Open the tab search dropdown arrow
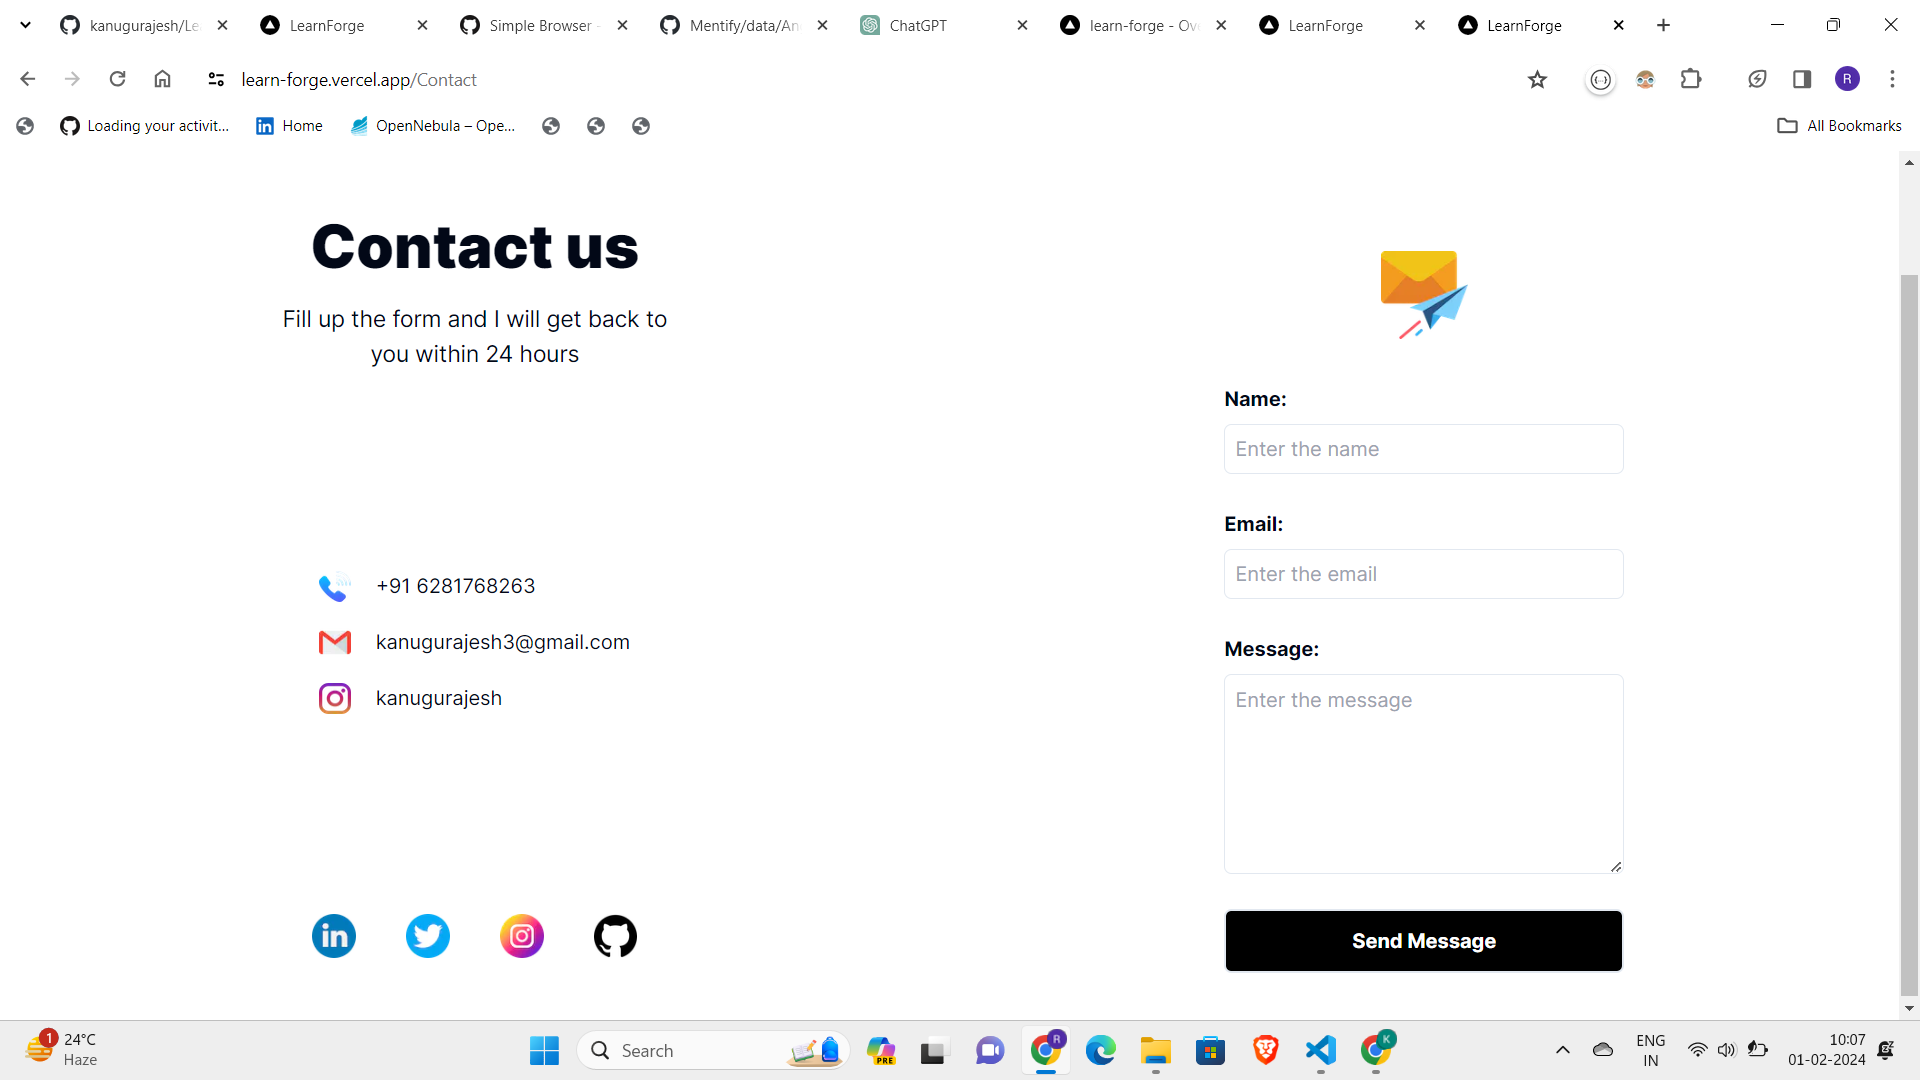Image resolution: width=1920 pixels, height=1080 pixels. (x=26, y=25)
